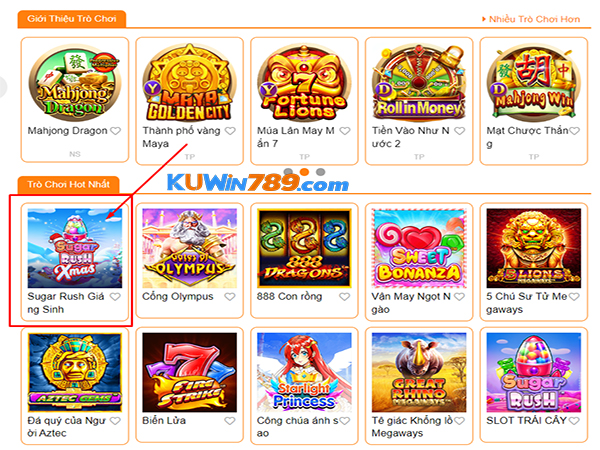Viewport: 600px width, 450px height.
Task: Toggle the favorite heart for Cổng Olympus
Action: pos(230,297)
